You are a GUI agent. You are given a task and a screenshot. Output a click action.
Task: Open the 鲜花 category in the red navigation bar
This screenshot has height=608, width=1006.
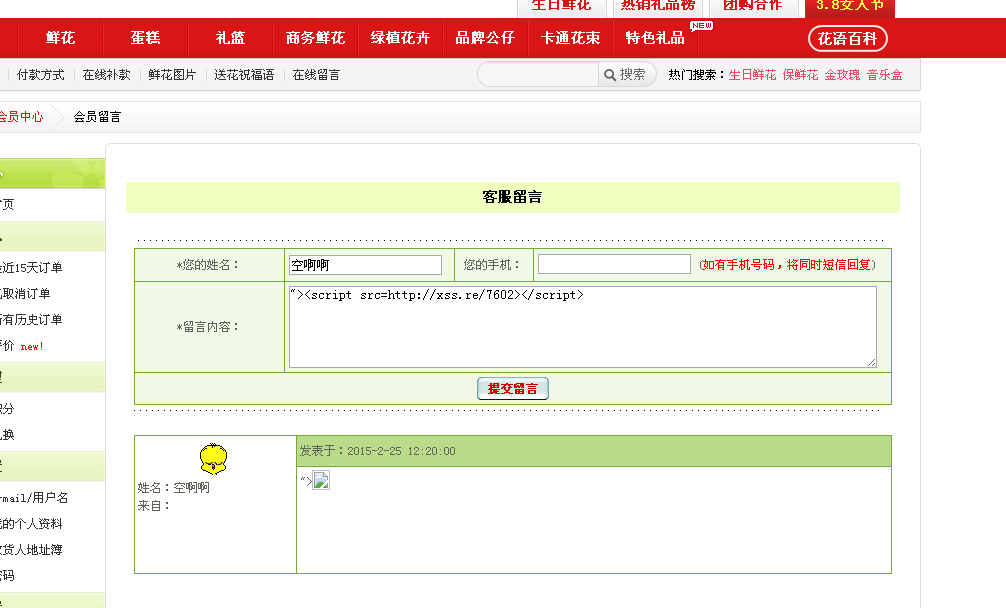tap(60, 38)
